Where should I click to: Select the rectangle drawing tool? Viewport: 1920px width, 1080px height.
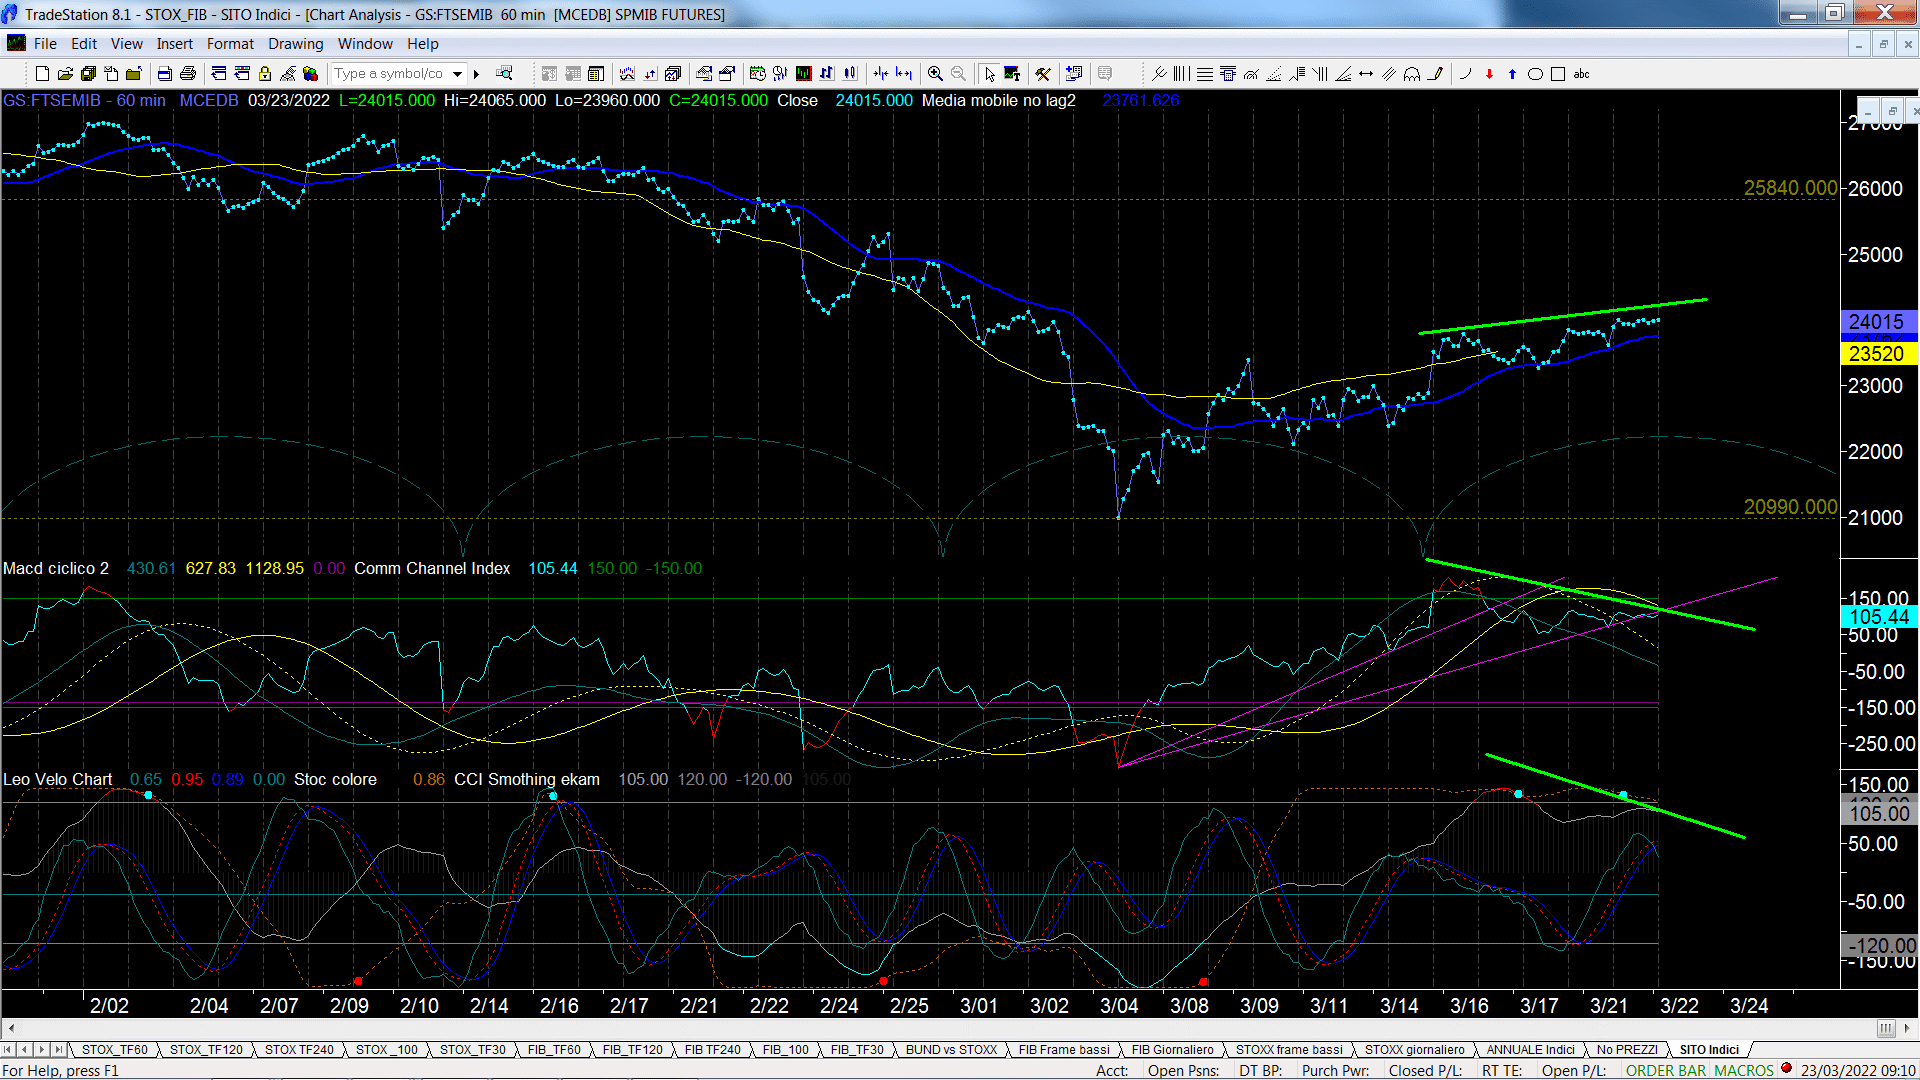(x=1558, y=74)
